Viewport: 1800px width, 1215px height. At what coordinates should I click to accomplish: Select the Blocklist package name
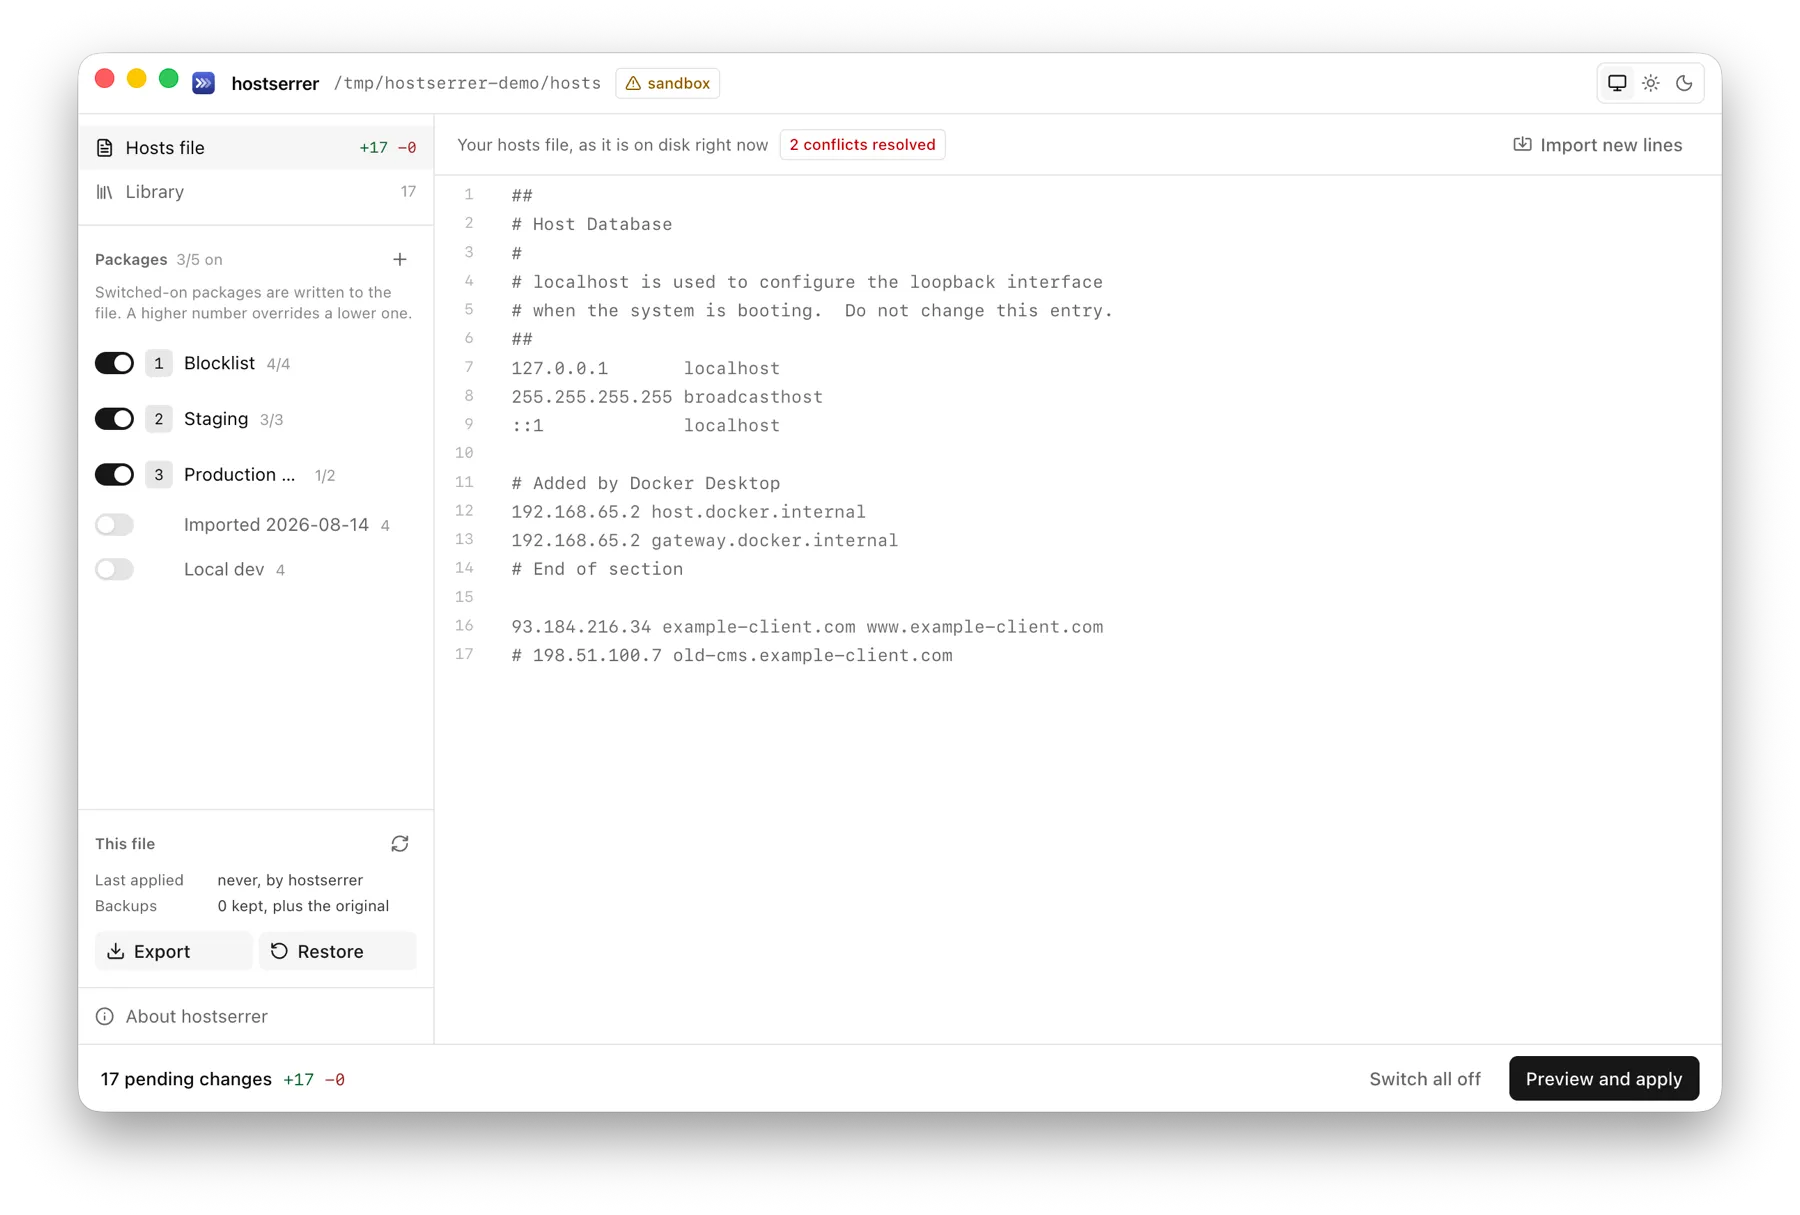pyautogui.click(x=219, y=363)
